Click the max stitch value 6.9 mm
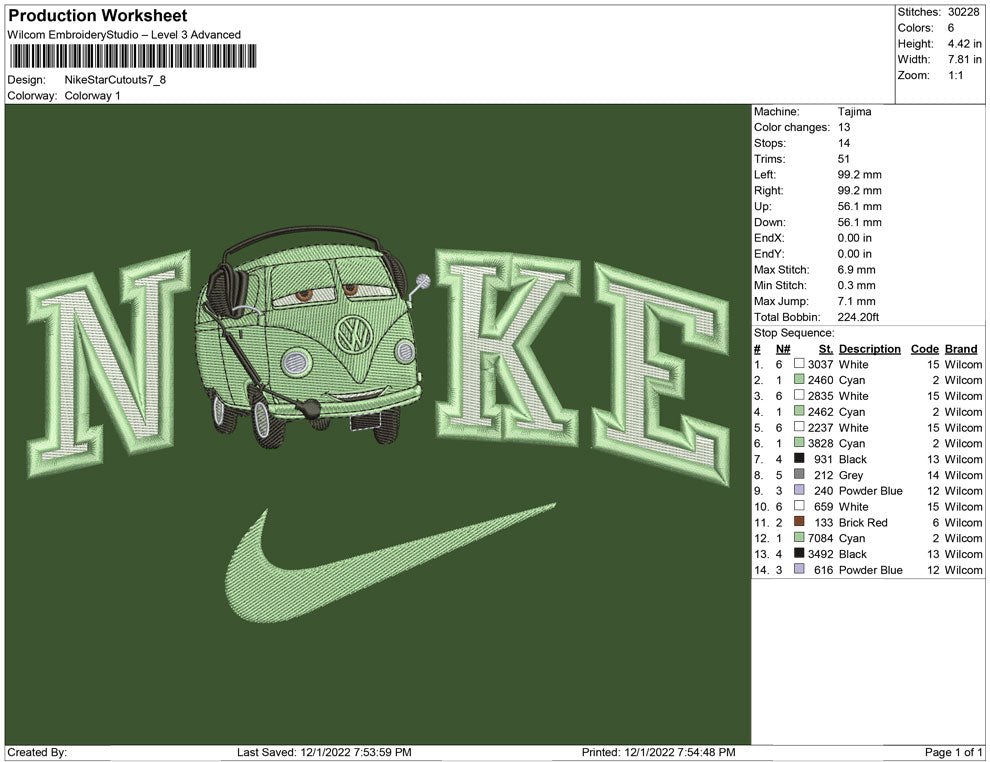990x762 pixels. pyautogui.click(x=856, y=270)
